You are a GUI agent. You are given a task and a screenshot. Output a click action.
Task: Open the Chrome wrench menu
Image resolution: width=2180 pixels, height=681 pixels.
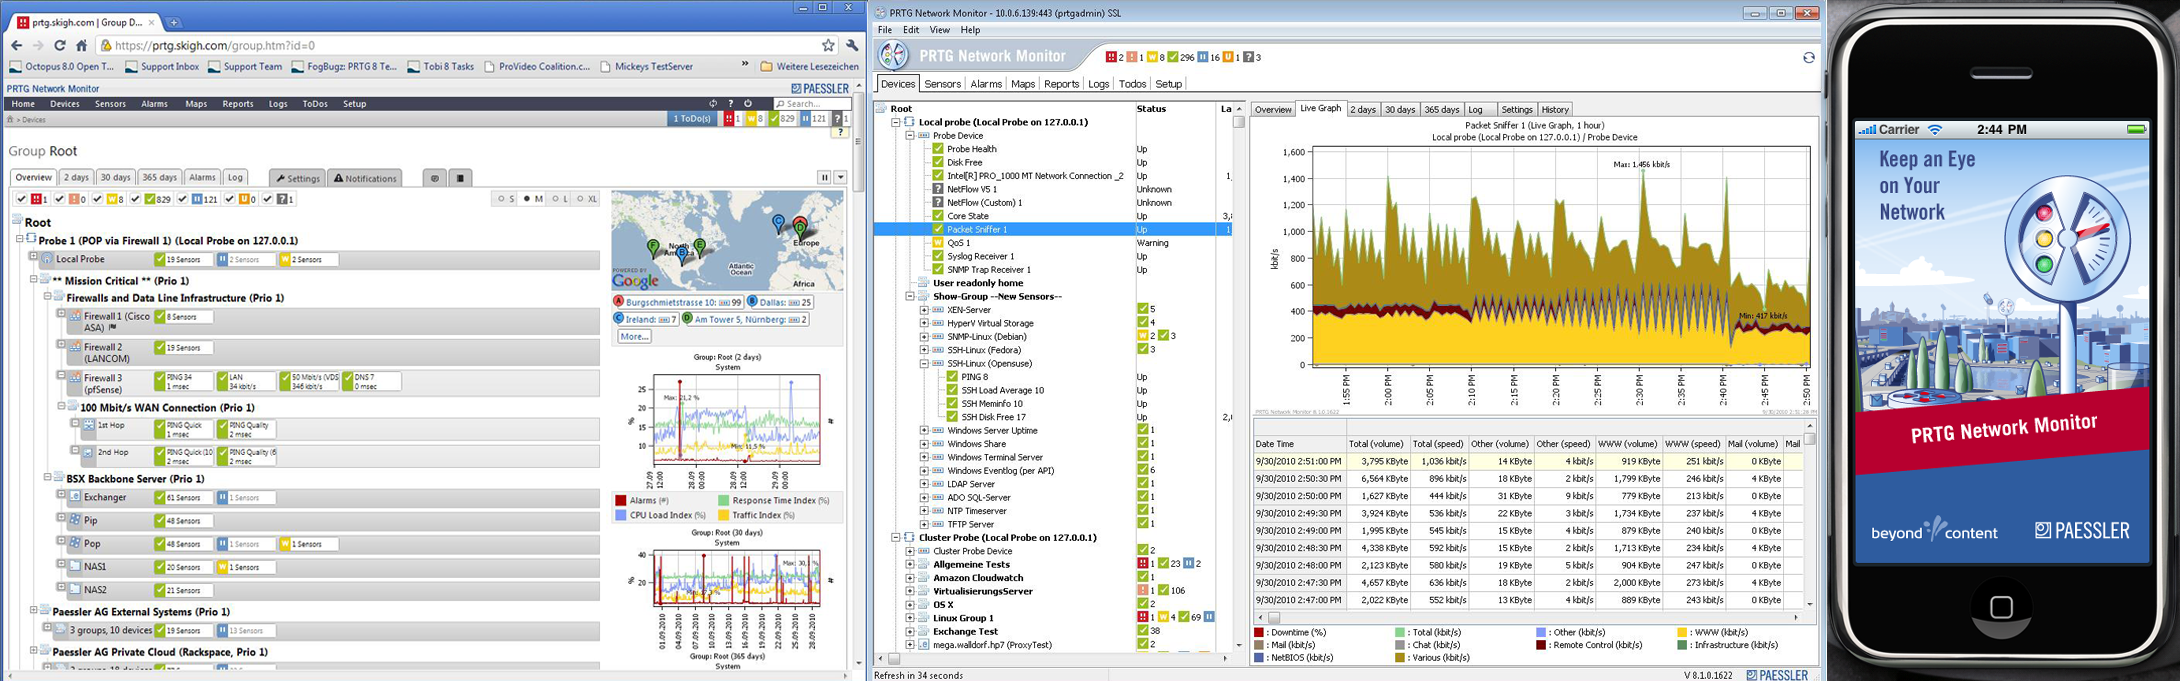tap(852, 45)
